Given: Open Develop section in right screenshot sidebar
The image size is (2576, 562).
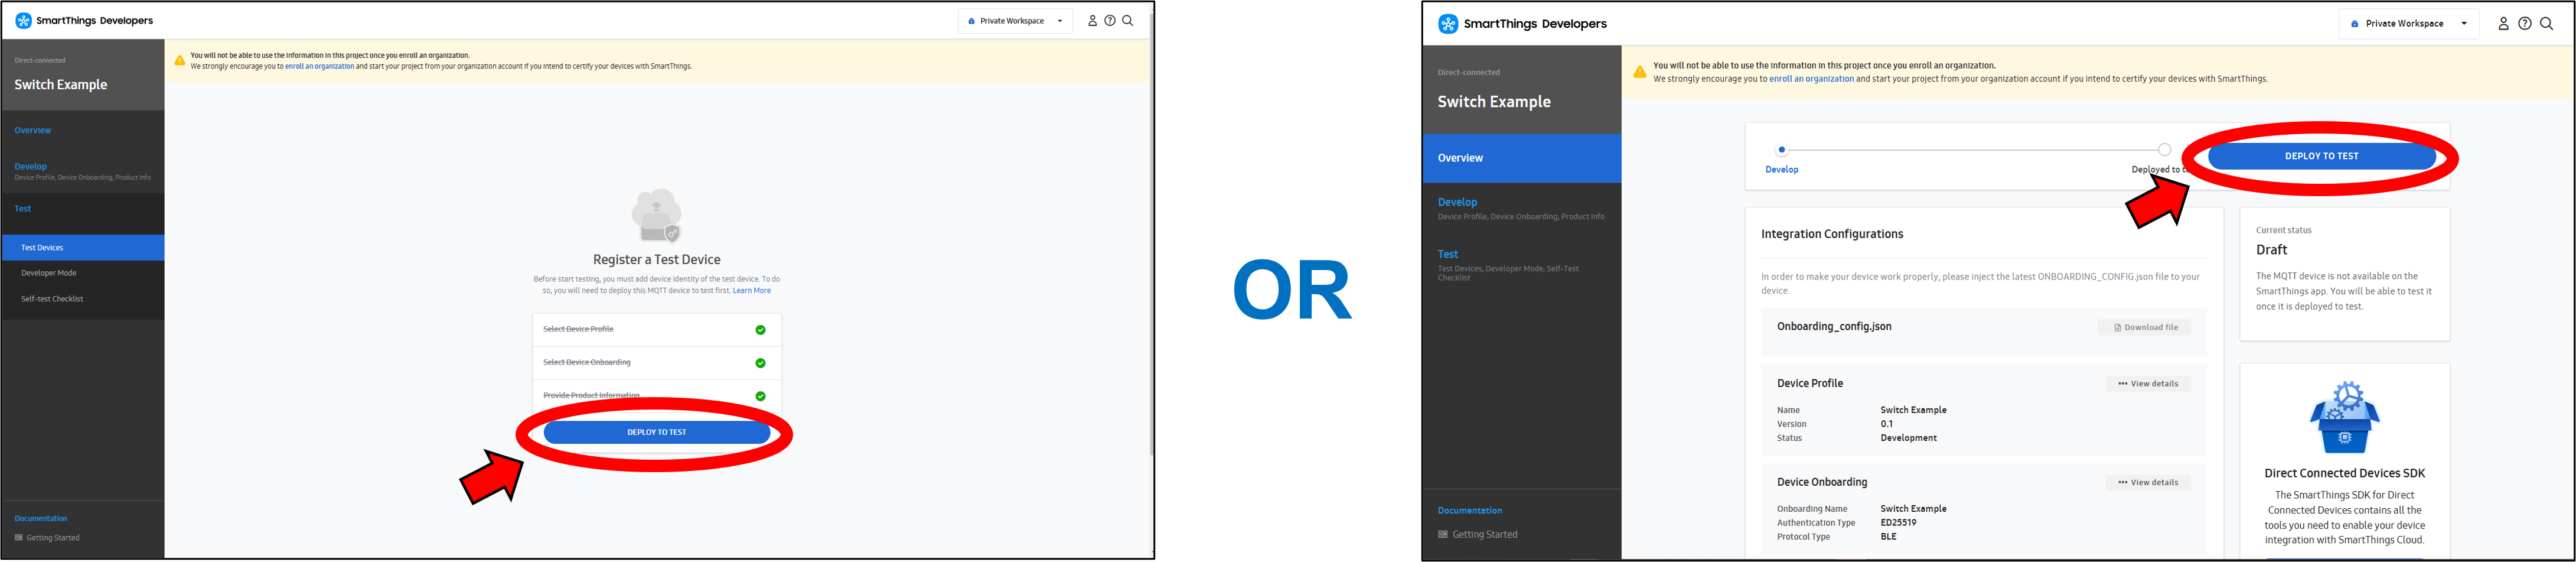Looking at the screenshot, I should (x=1457, y=202).
